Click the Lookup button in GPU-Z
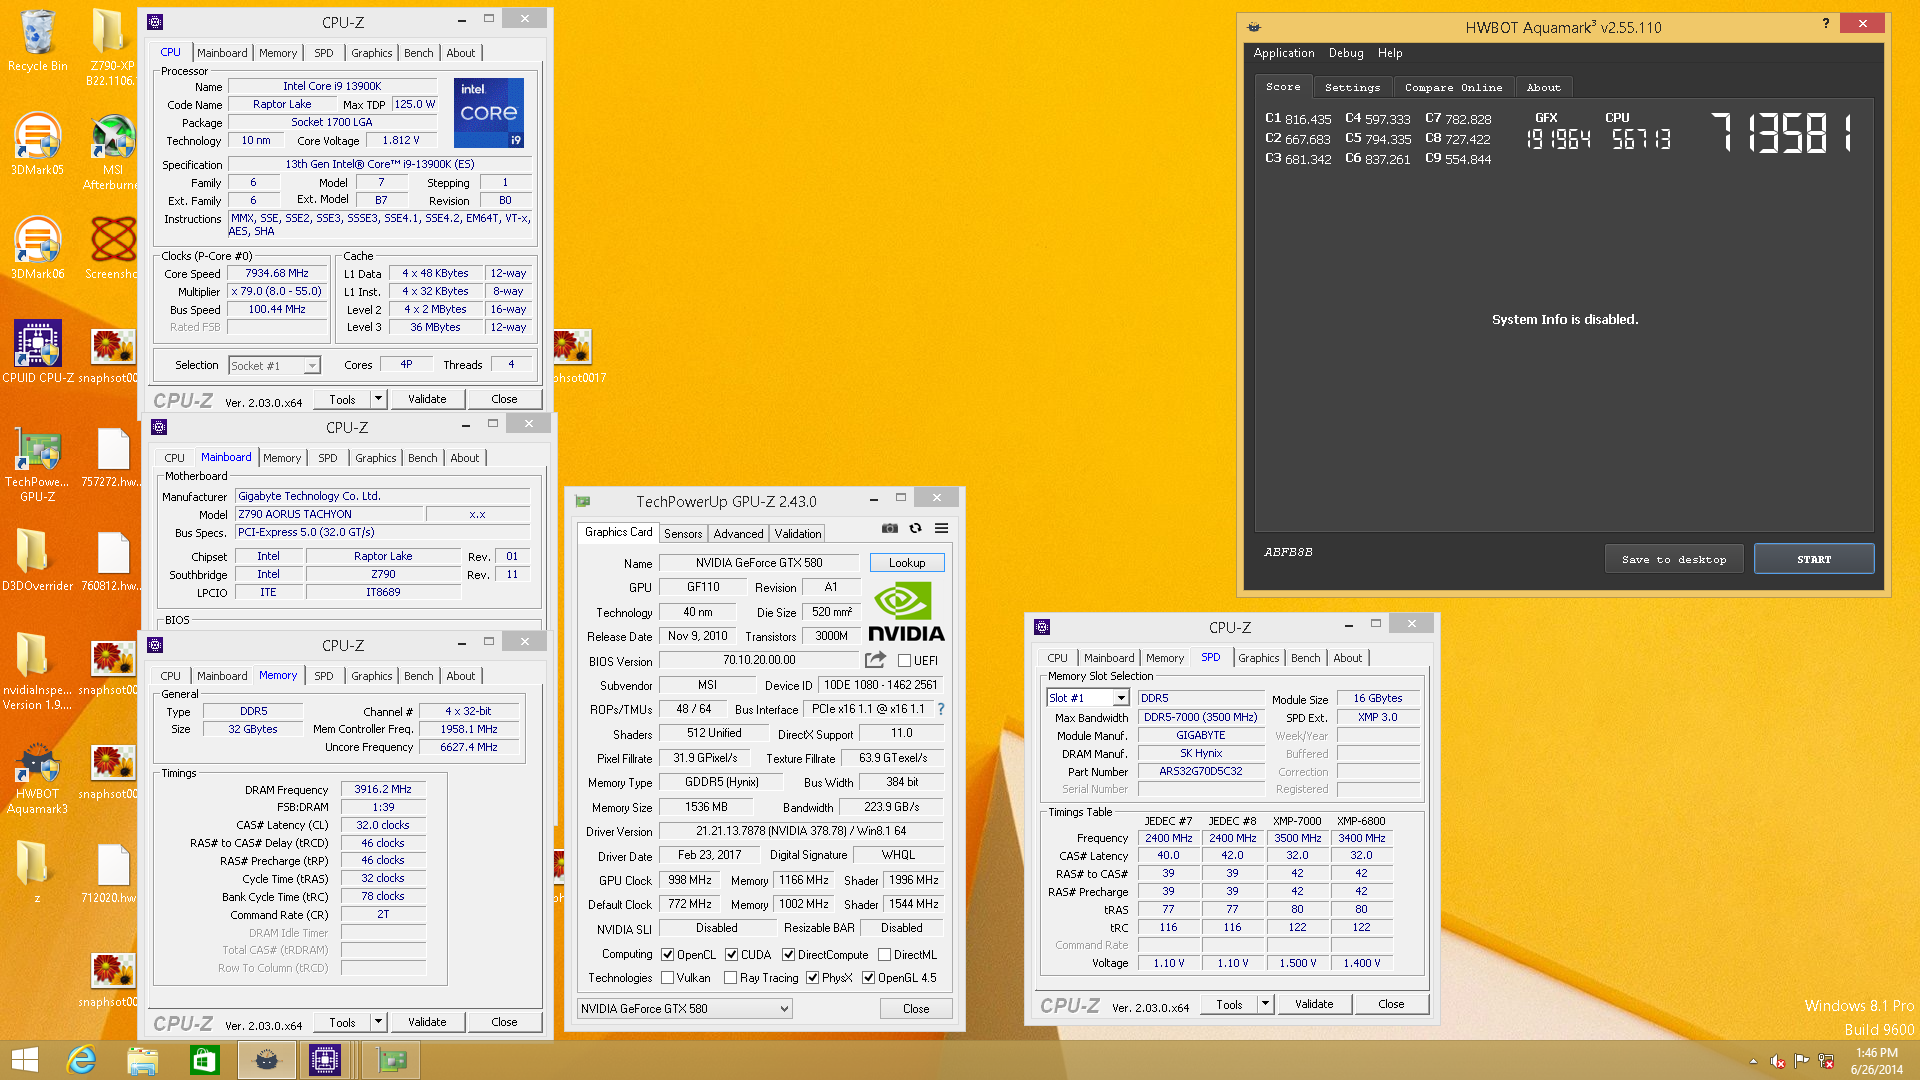 [x=907, y=563]
